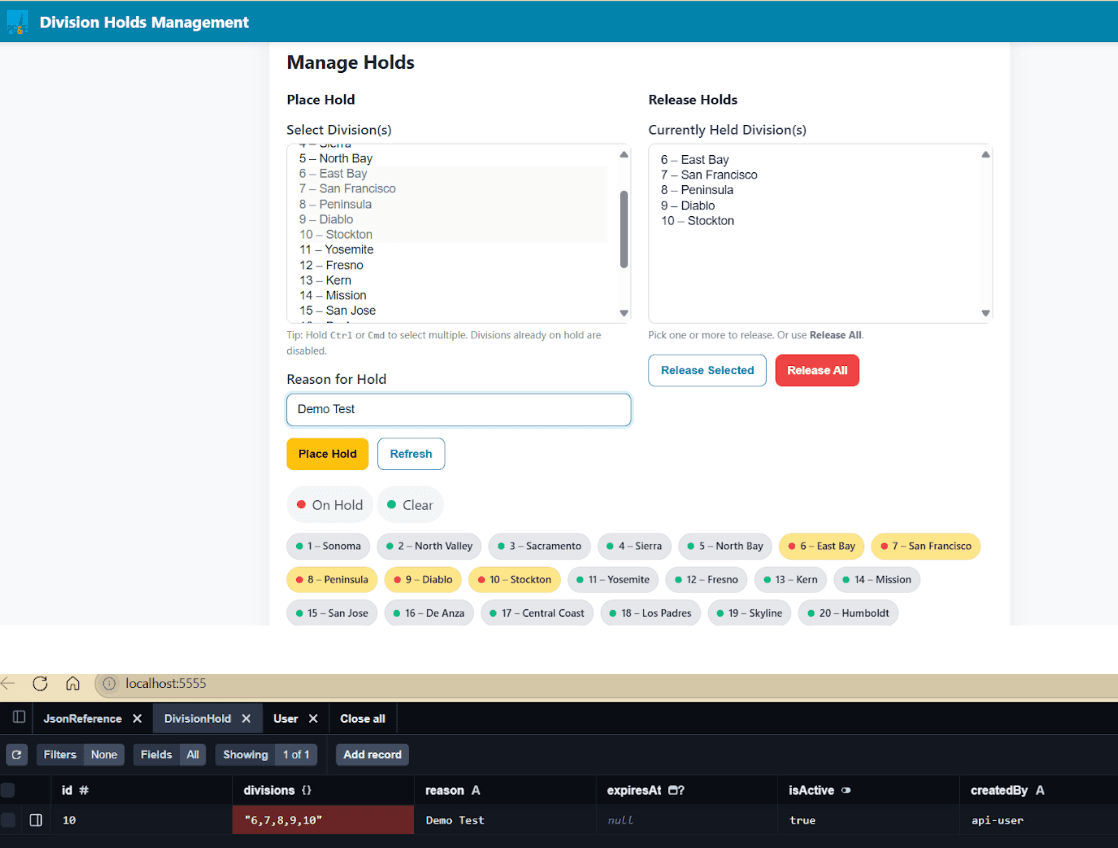Select 11 – Yosemite in division list

click(336, 250)
